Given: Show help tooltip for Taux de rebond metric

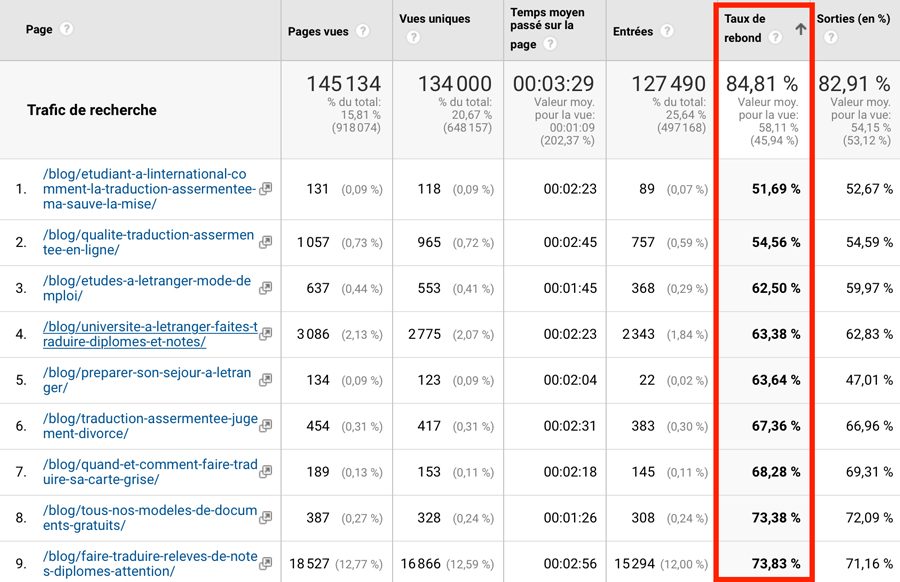Looking at the screenshot, I should point(777,39).
